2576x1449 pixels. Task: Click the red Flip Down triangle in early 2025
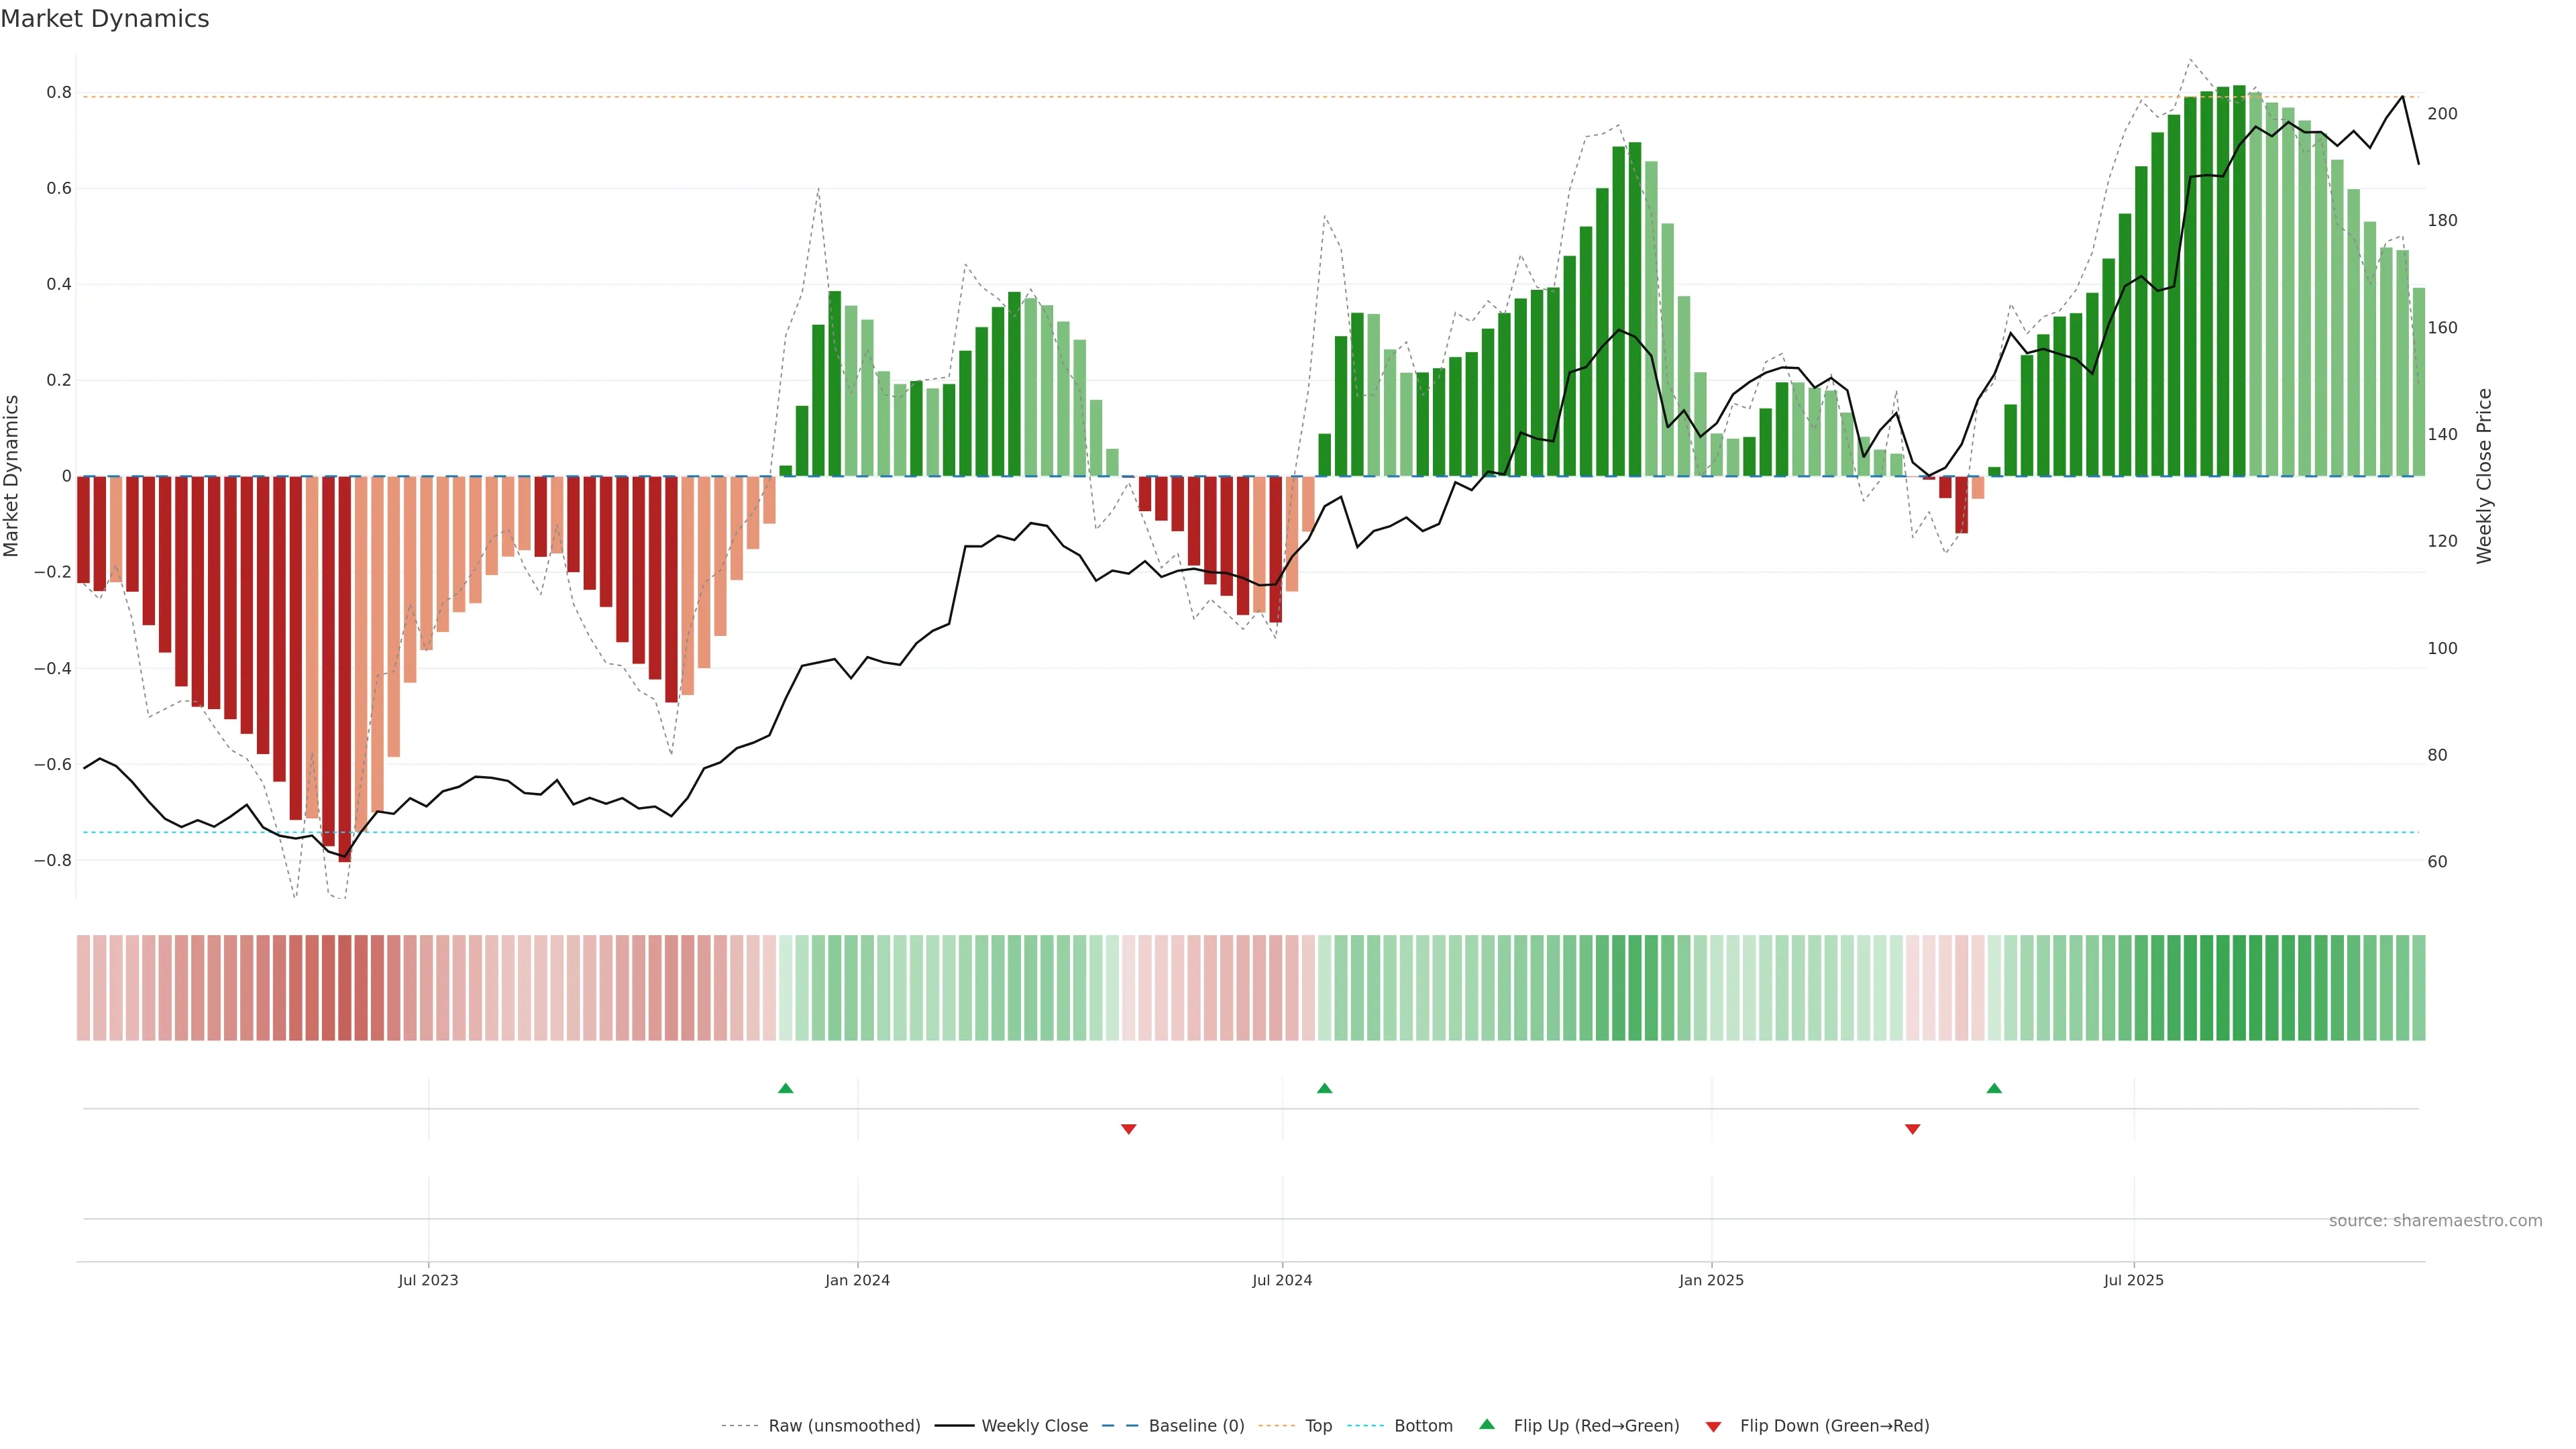1912,1129
